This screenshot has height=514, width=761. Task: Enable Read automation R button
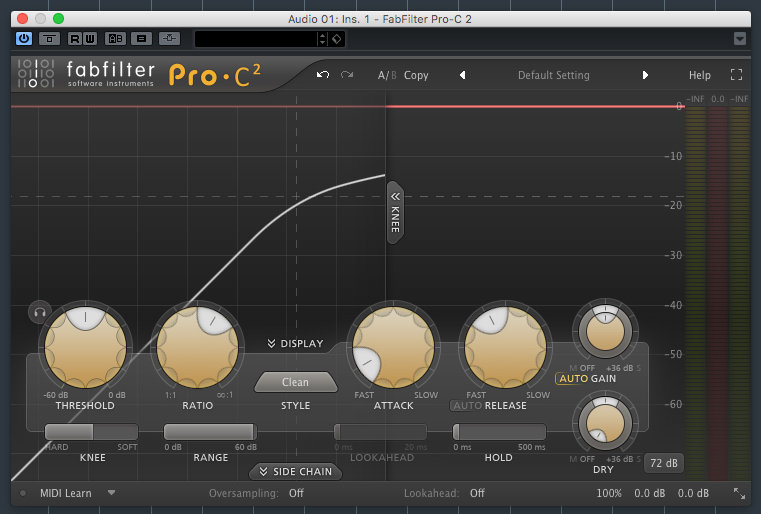point(74,38)
